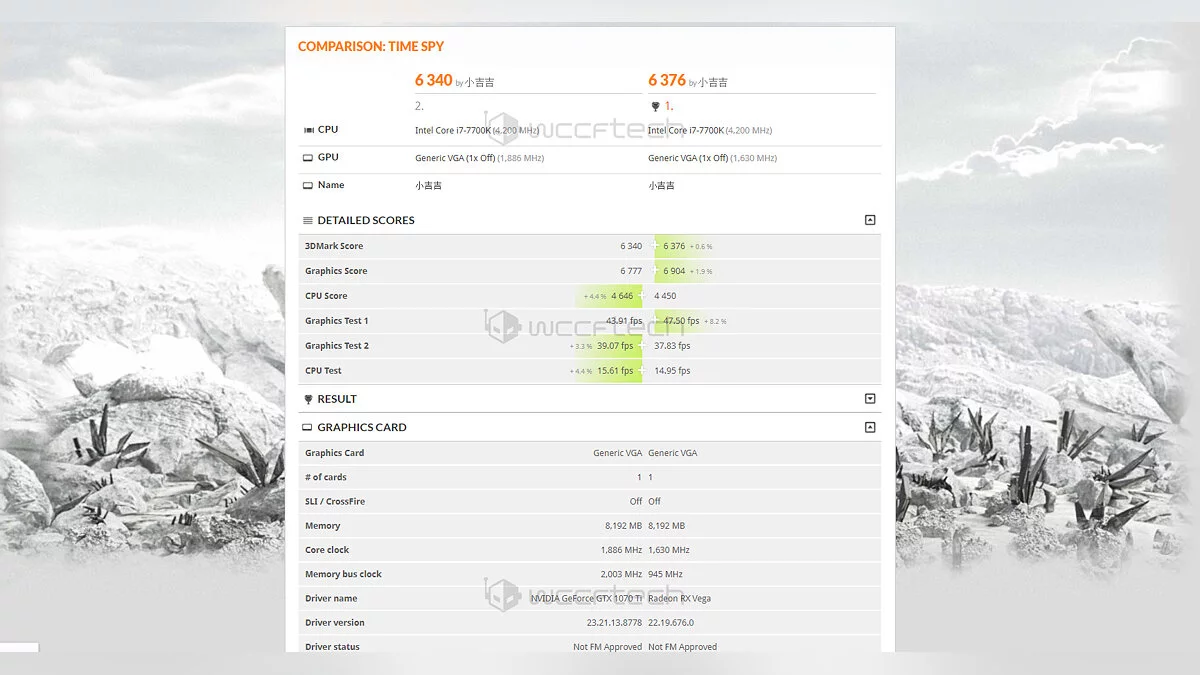
Task: Click the 4 646 CPU Score value
Action: point(622,296)
